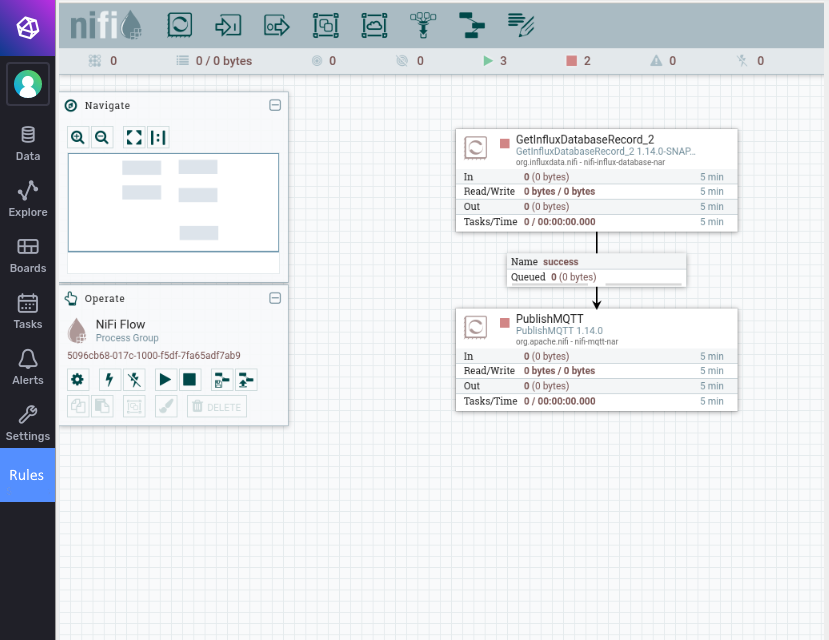The height and width of the screenshot is (640, 829).
Task: Click Queued 0 (0 bytes) in connection
Action: pos(553,276)
